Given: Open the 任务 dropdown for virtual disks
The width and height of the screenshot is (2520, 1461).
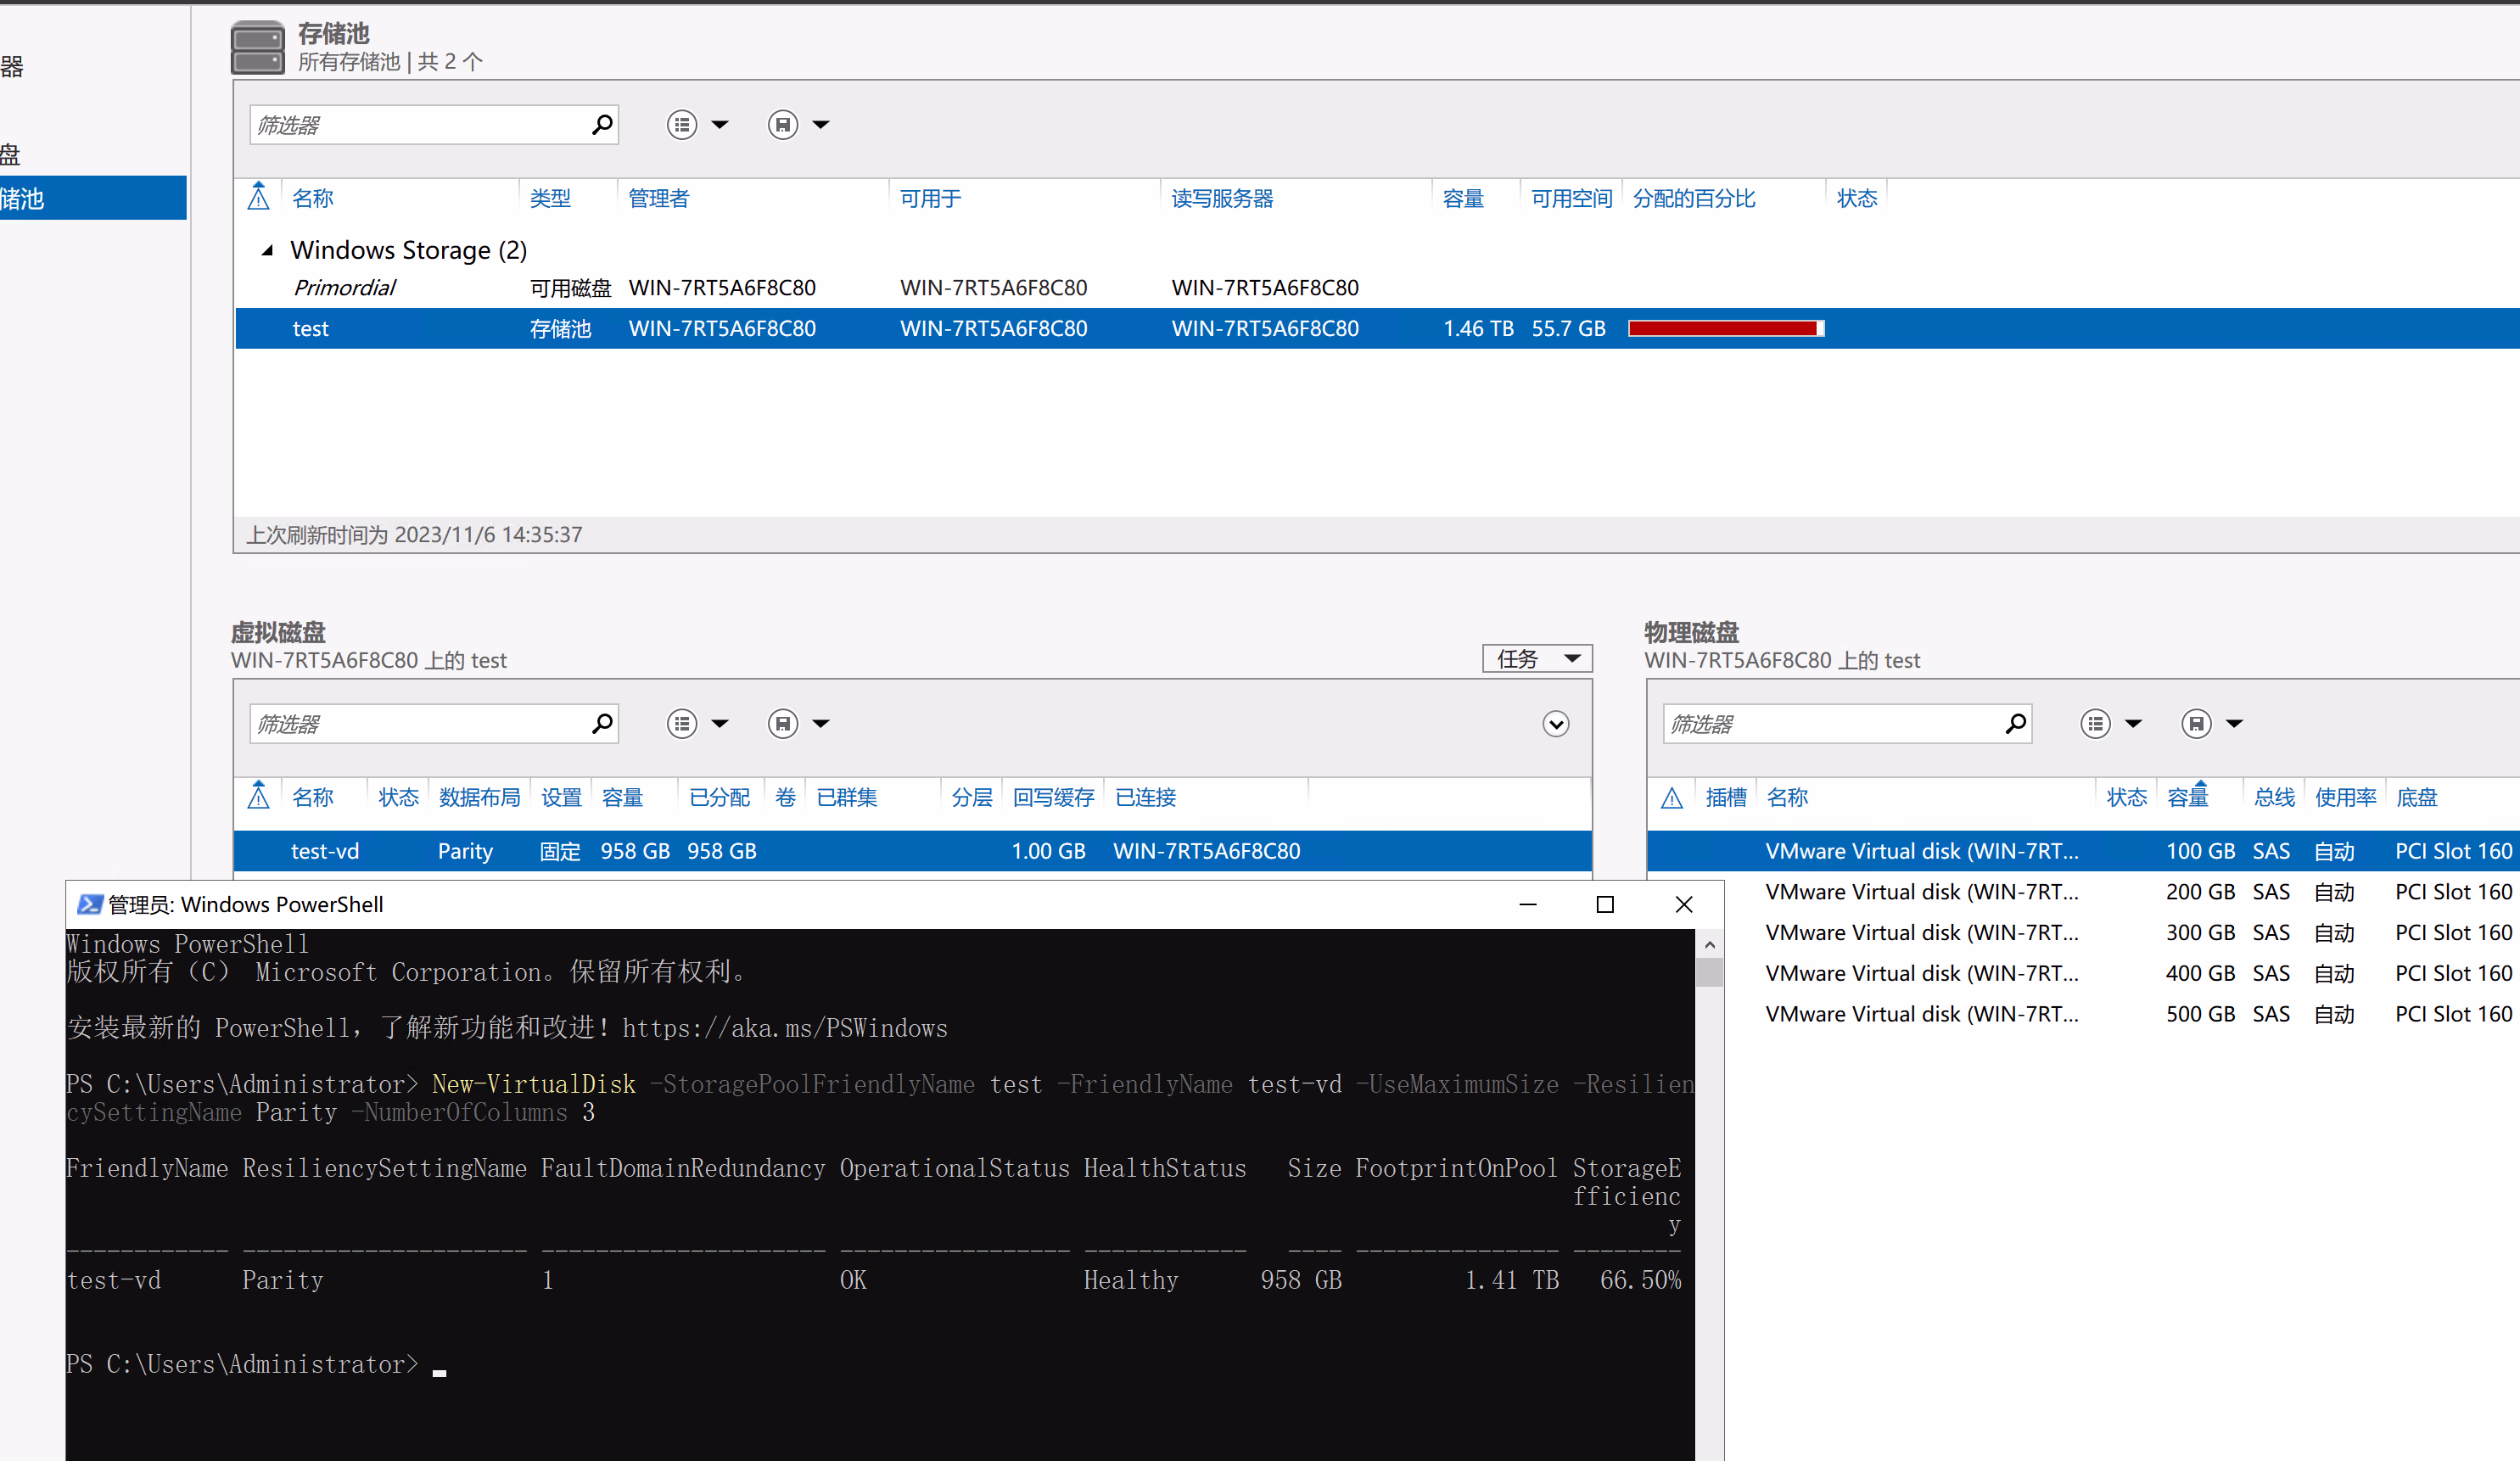Looking at the screenshot, I should pyautogui.click(x=1536, y=658).
